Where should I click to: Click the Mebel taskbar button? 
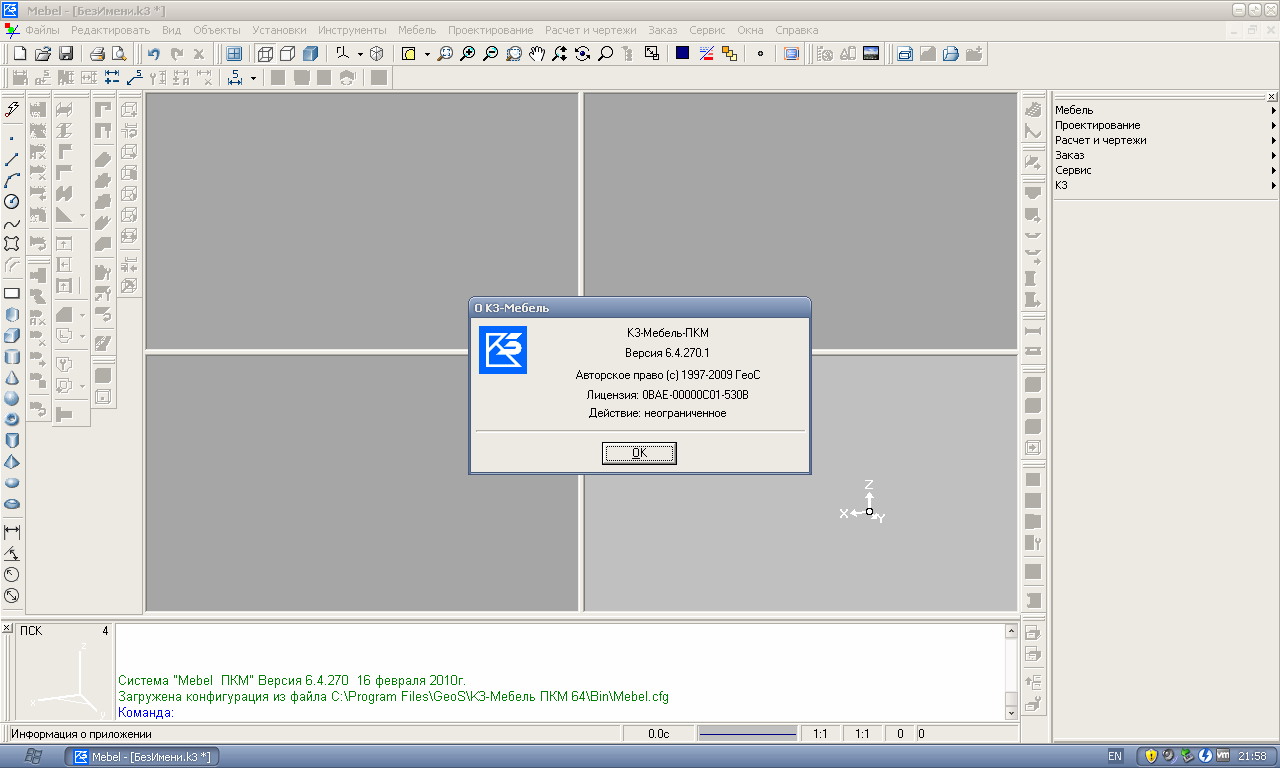point(142,756)
